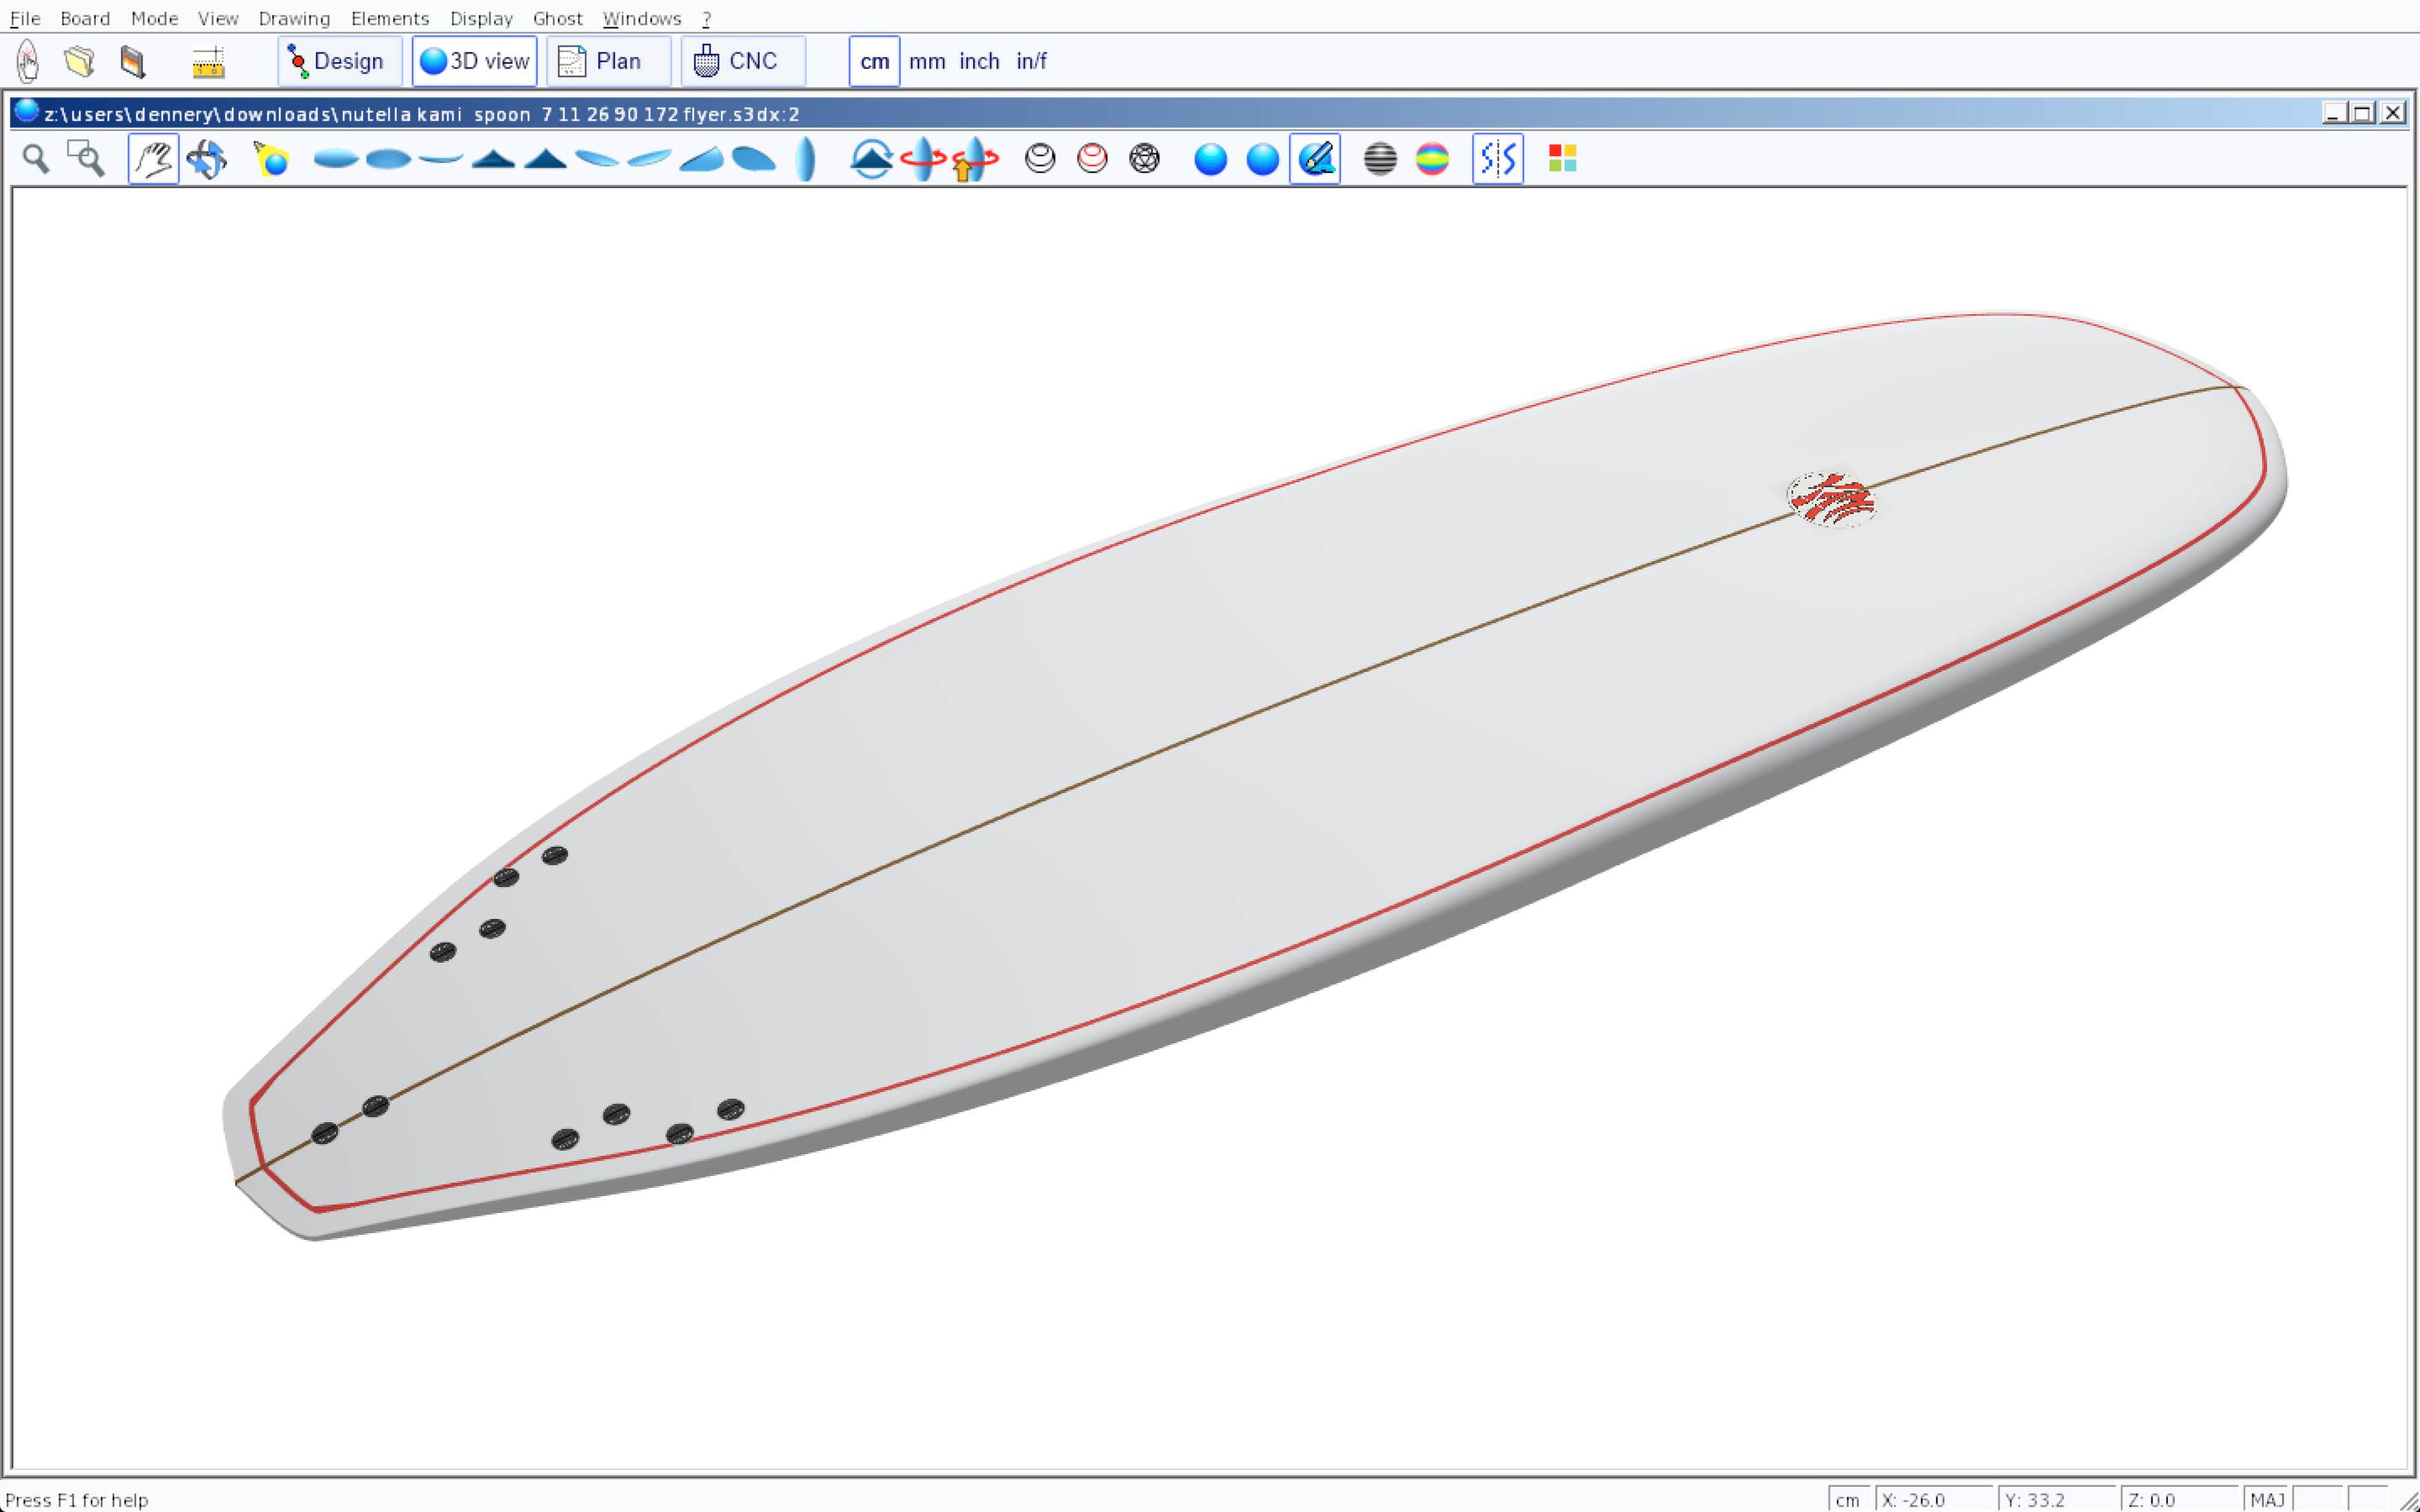Toggle the symmetry mirror display button
The image size is (2420, 1512).
[x=1497, y=159]
